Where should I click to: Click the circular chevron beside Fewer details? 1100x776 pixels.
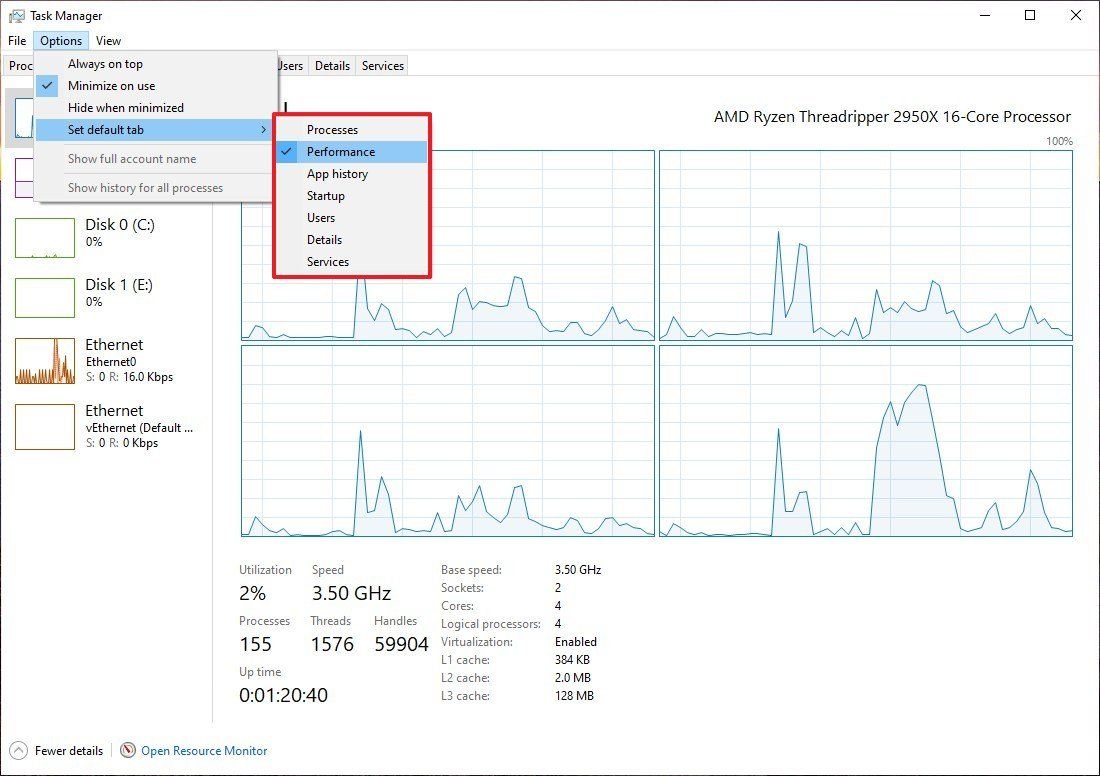(x=16, y=750)
